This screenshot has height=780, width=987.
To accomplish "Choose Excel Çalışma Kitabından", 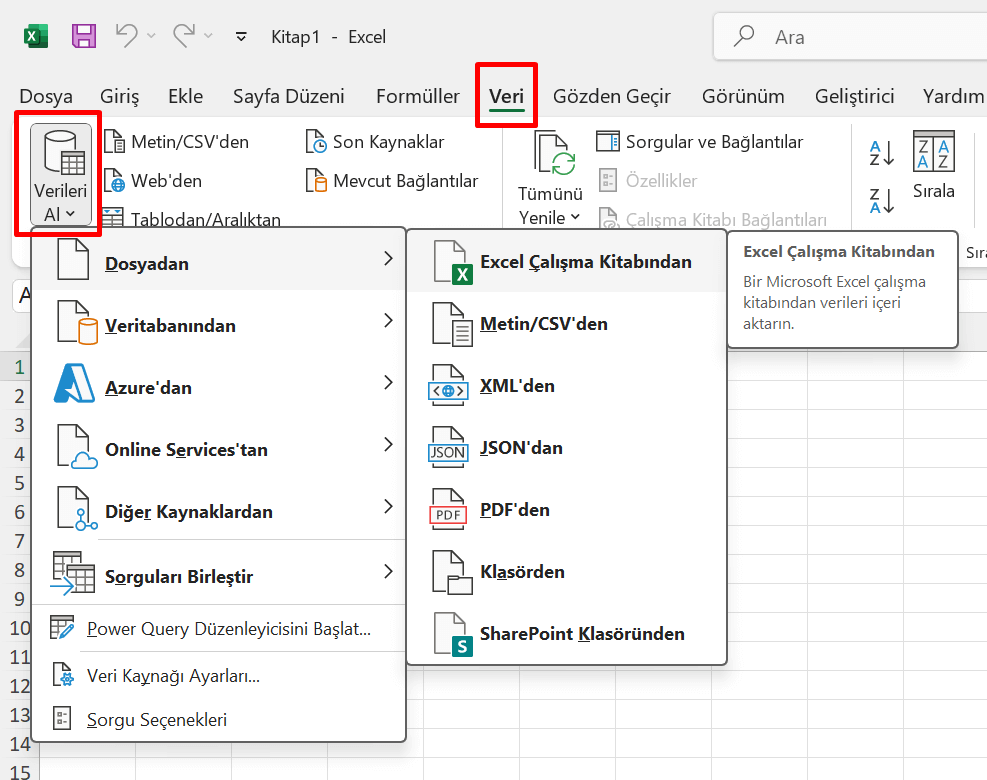I will pyautogui.click(x=567, y=261).
